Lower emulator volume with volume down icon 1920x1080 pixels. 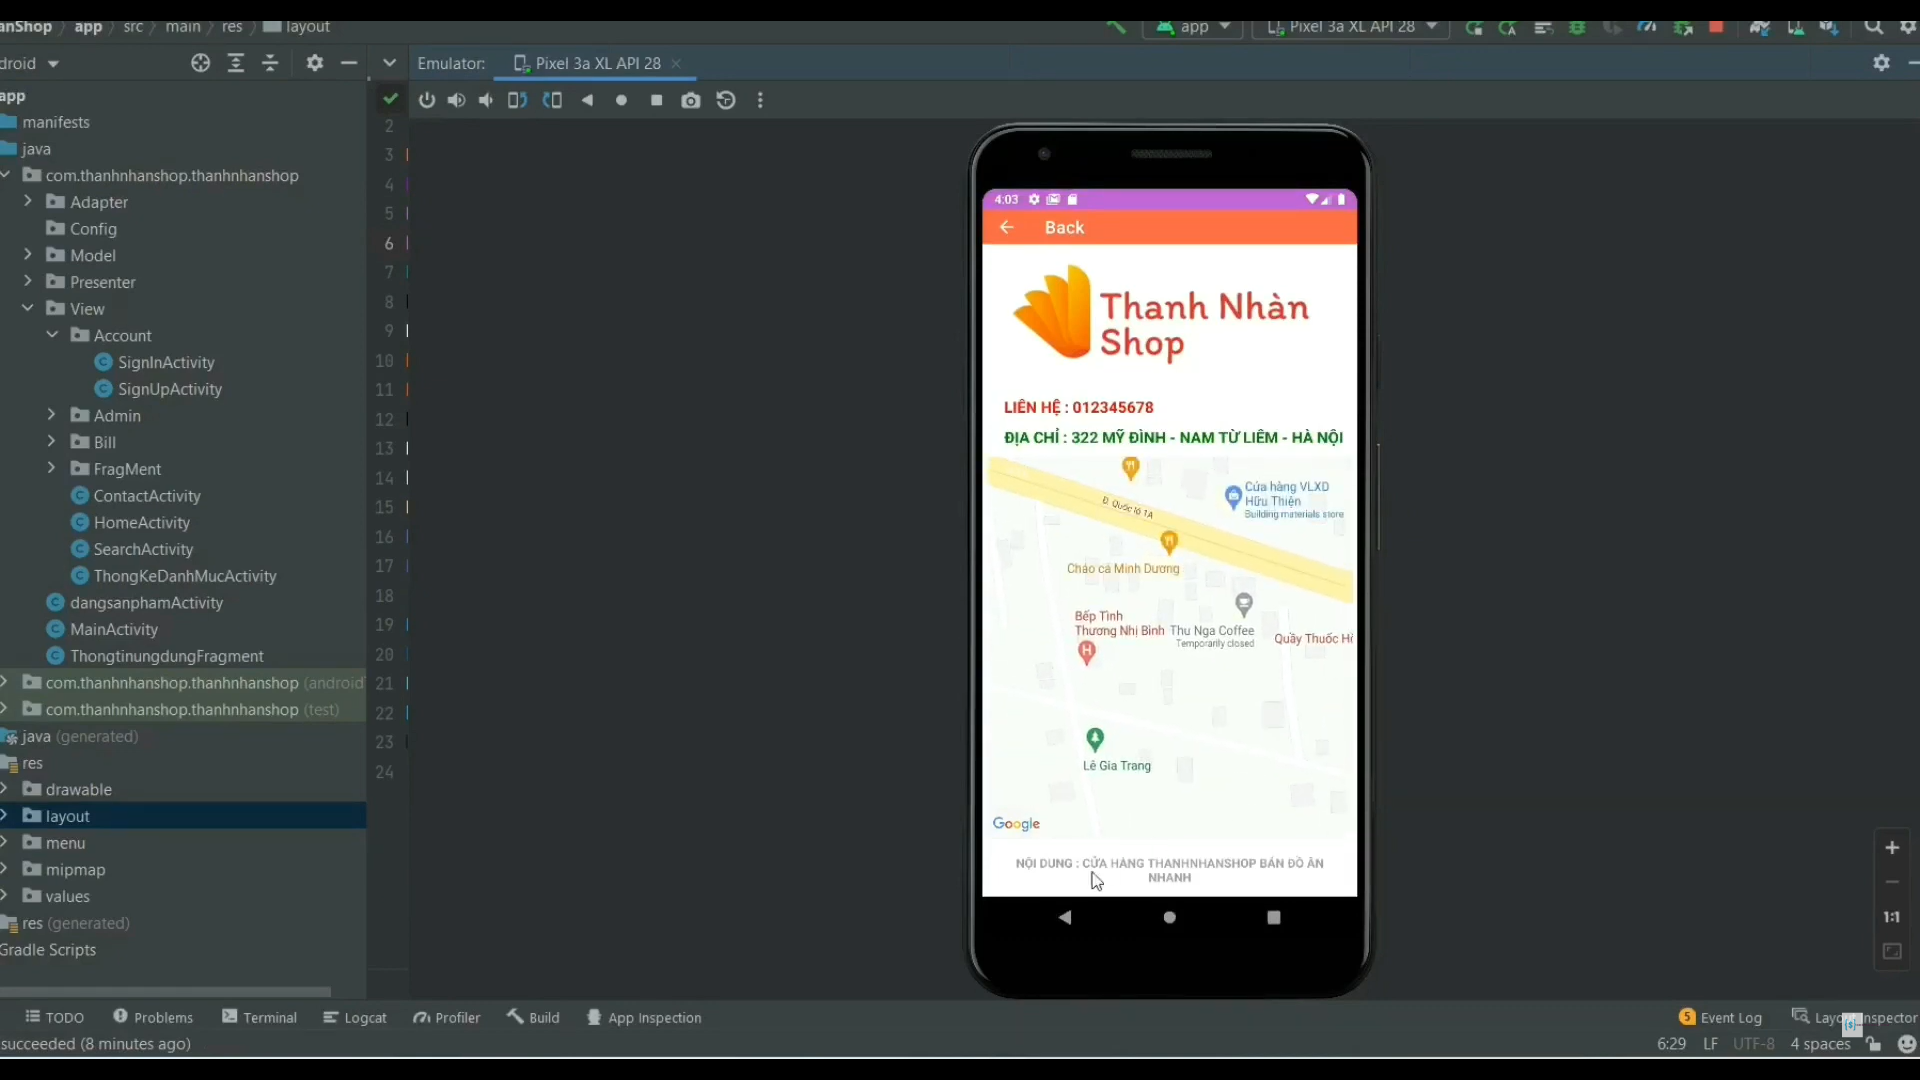[486, 100]
